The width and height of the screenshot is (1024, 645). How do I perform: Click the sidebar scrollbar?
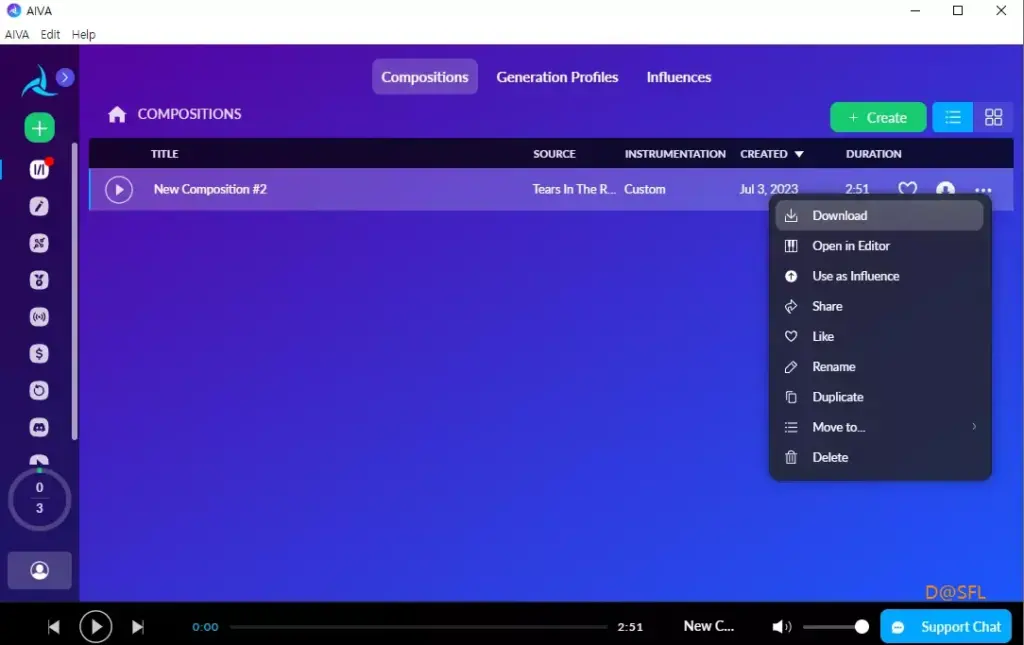74,291
